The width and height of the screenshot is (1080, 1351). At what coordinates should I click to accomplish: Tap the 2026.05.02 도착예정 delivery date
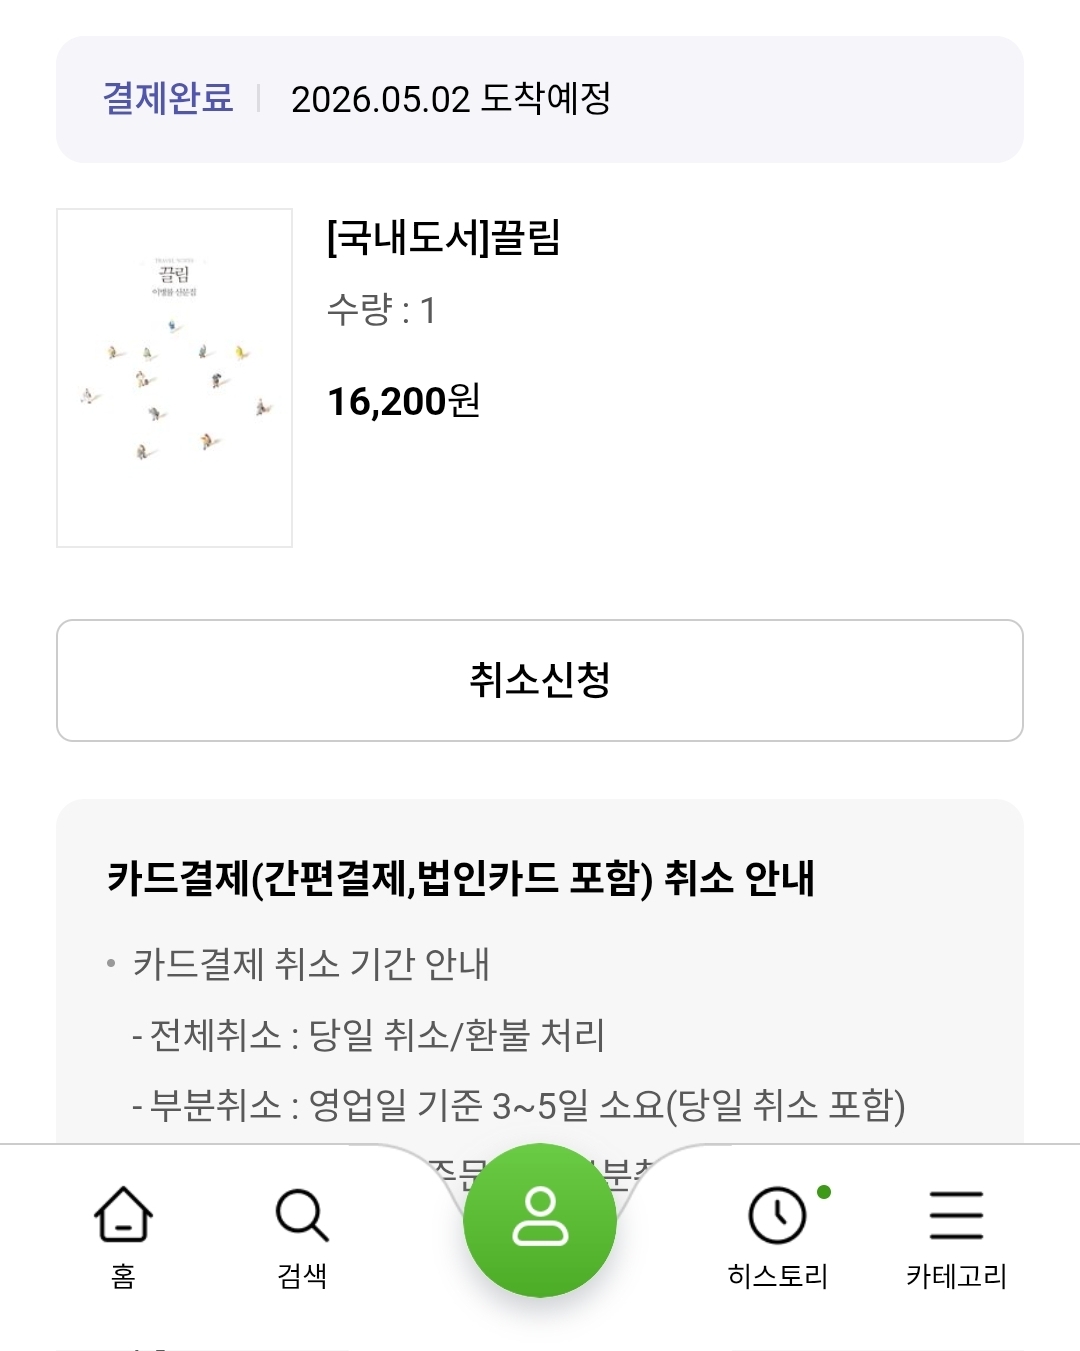click(x=450, y=99)
